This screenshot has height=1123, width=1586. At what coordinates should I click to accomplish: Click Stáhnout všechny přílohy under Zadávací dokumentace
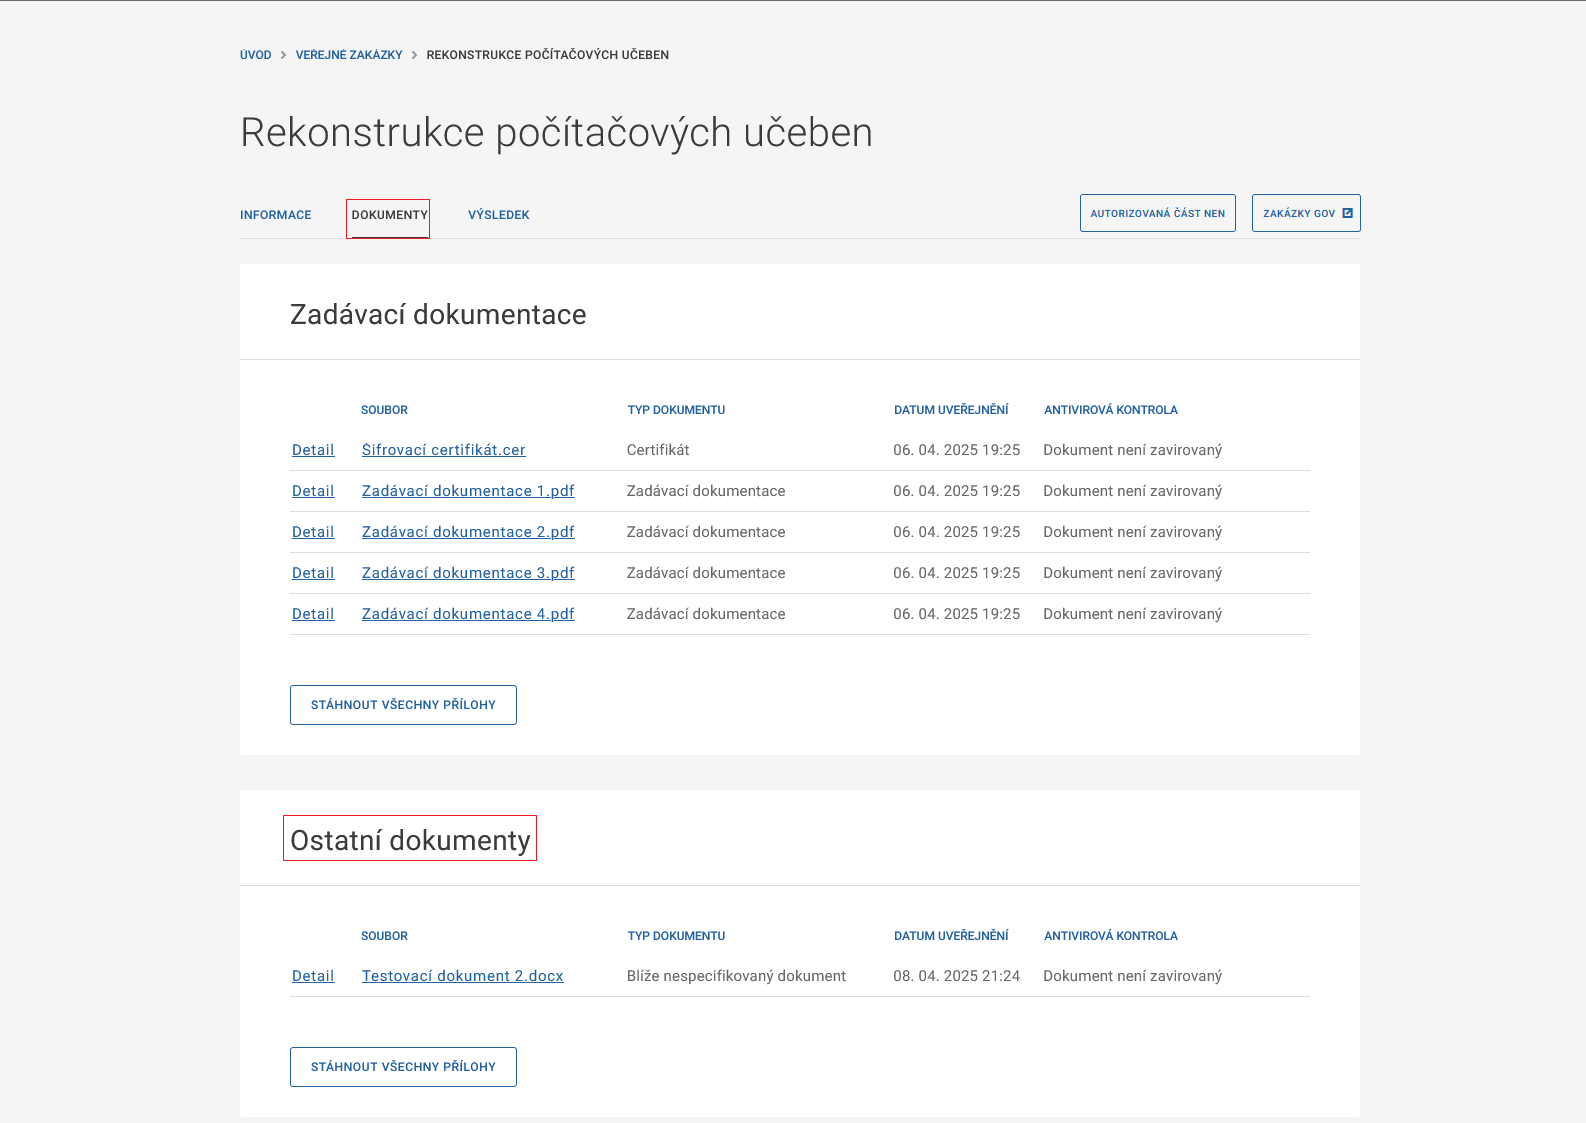403,705
